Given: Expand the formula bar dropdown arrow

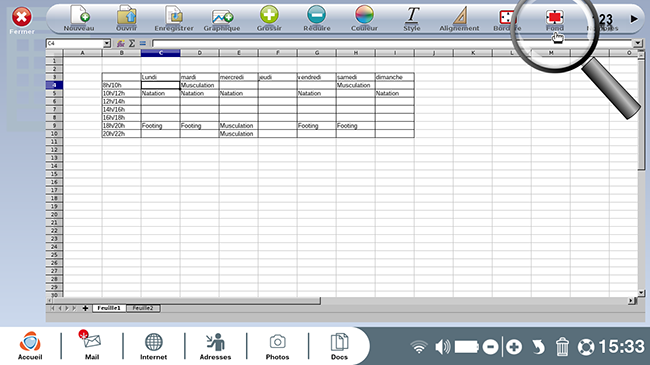Looking at the screenshot, I should [637, 43].
